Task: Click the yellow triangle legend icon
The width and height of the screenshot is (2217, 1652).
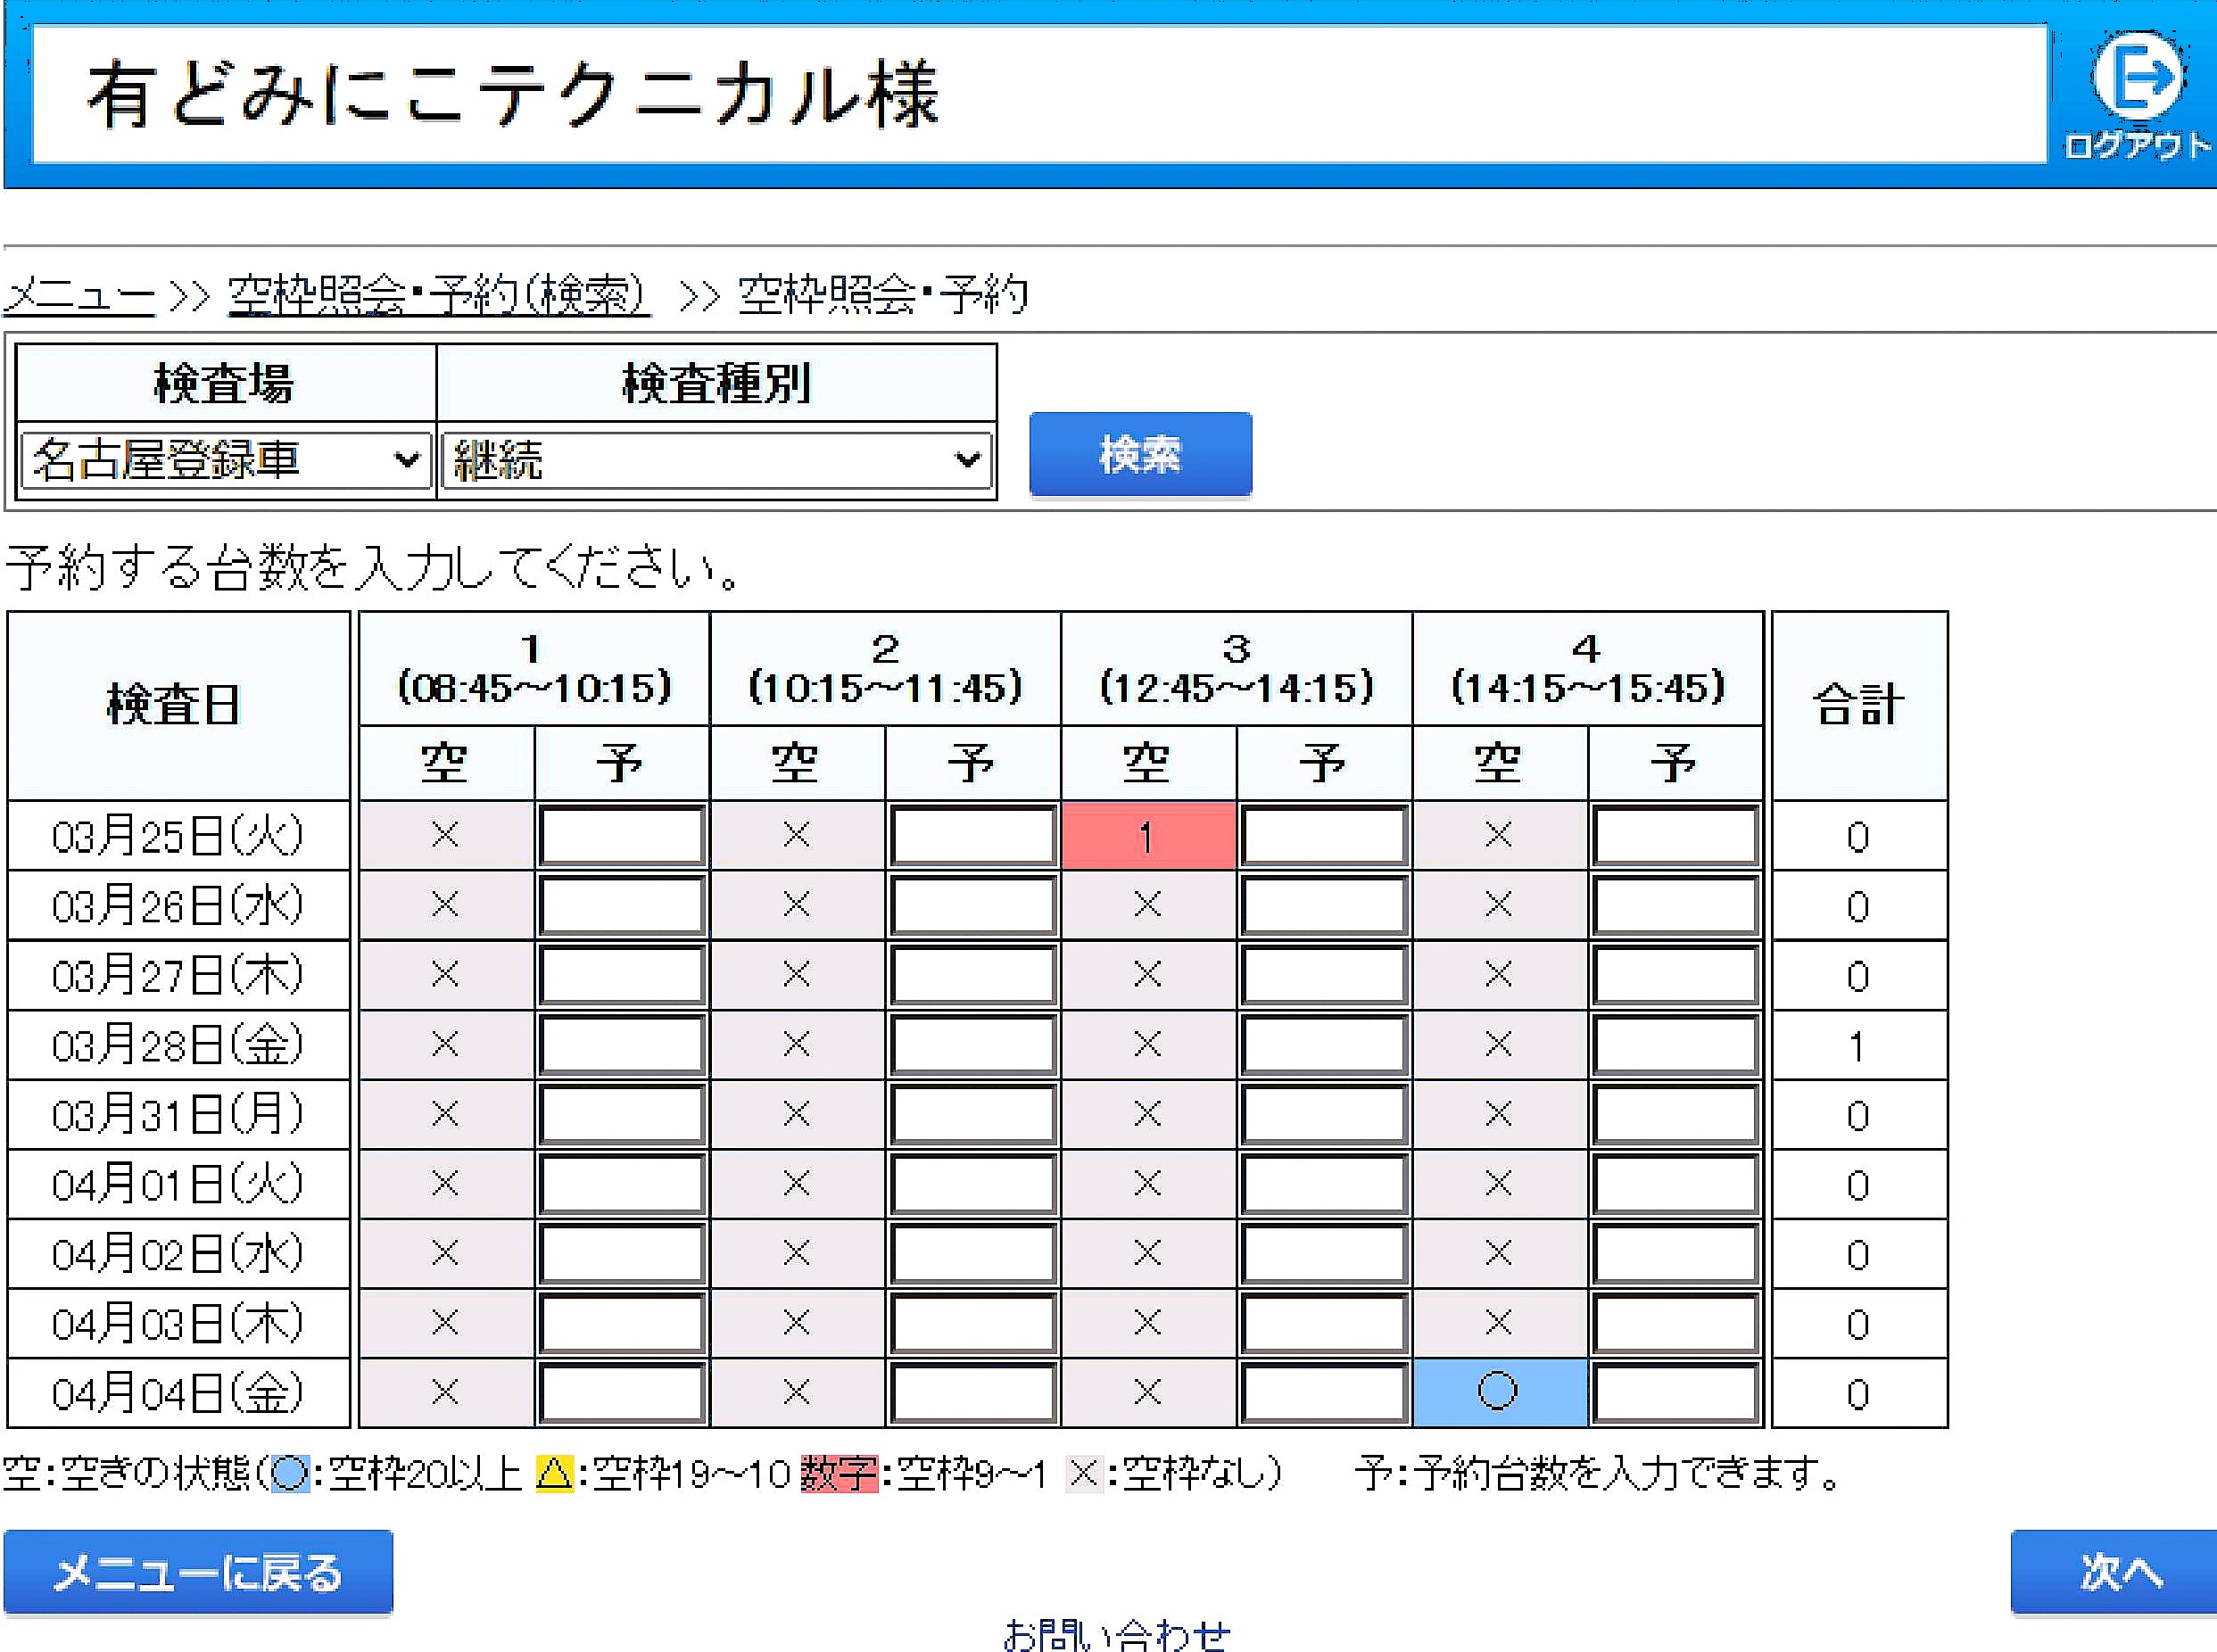Action: pos(554,1474)
